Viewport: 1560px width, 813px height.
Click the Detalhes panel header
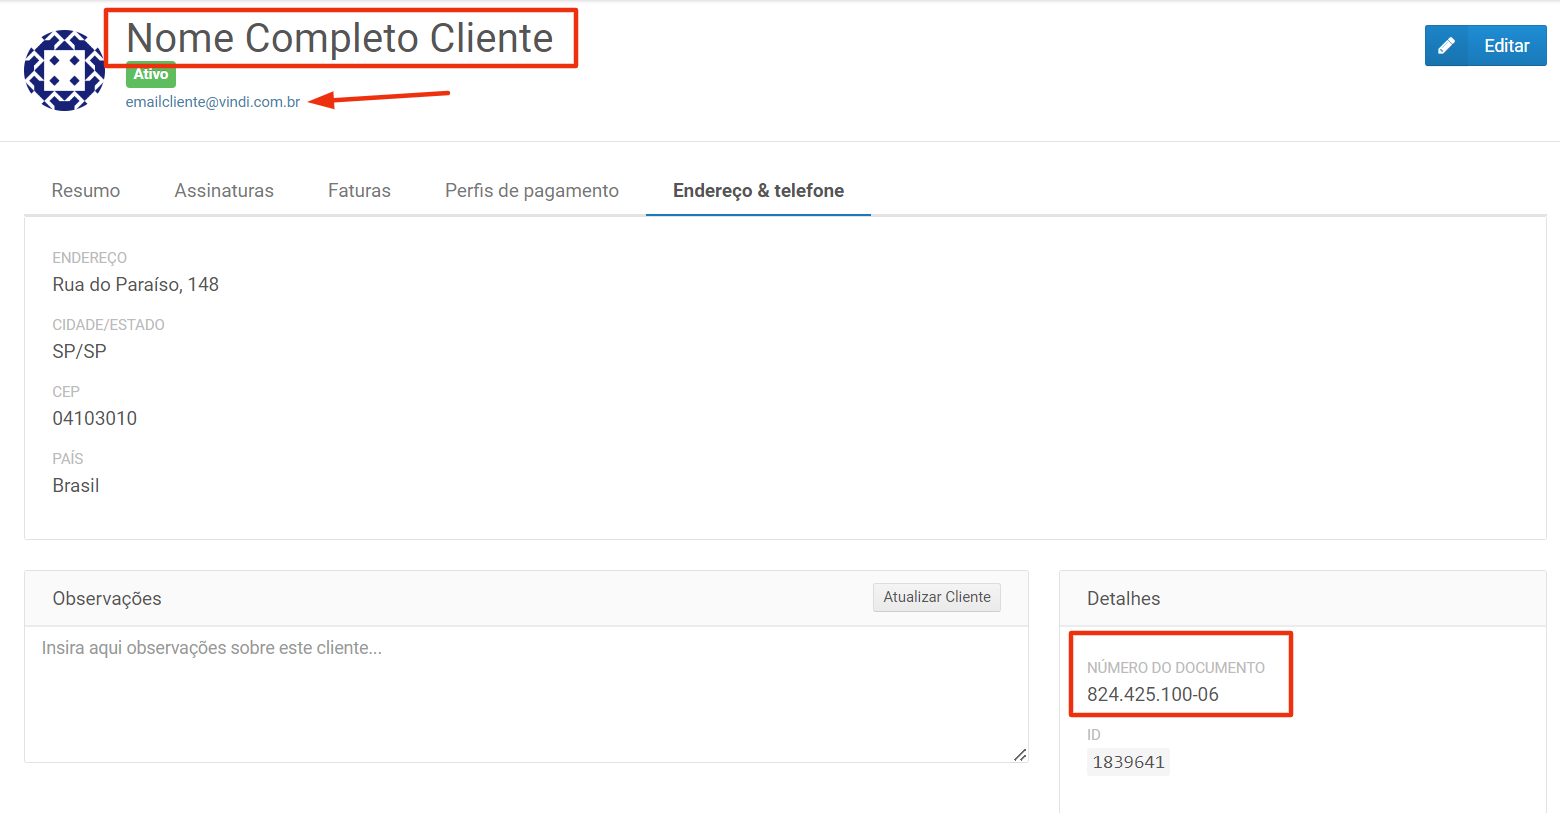tap(1123, 599)
